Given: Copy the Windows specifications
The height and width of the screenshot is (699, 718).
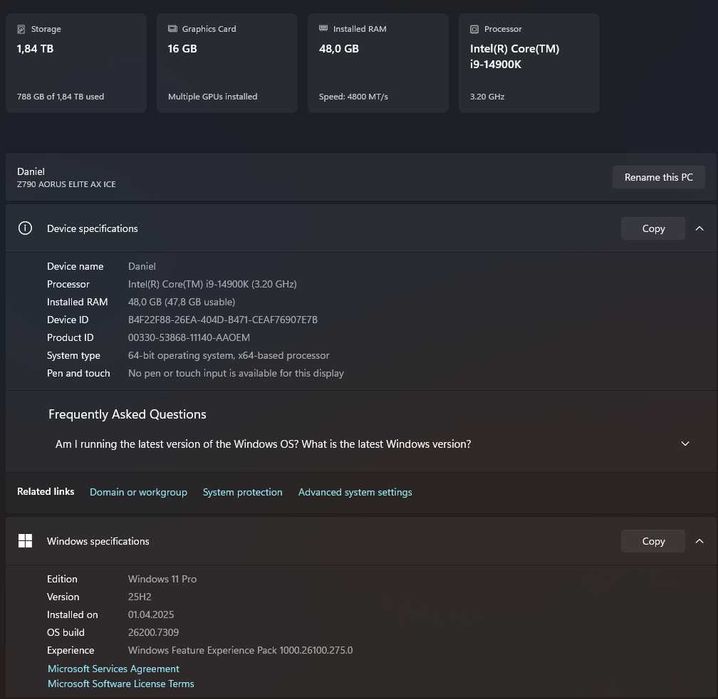Looking at the screenshot, I should coord(653,541).
